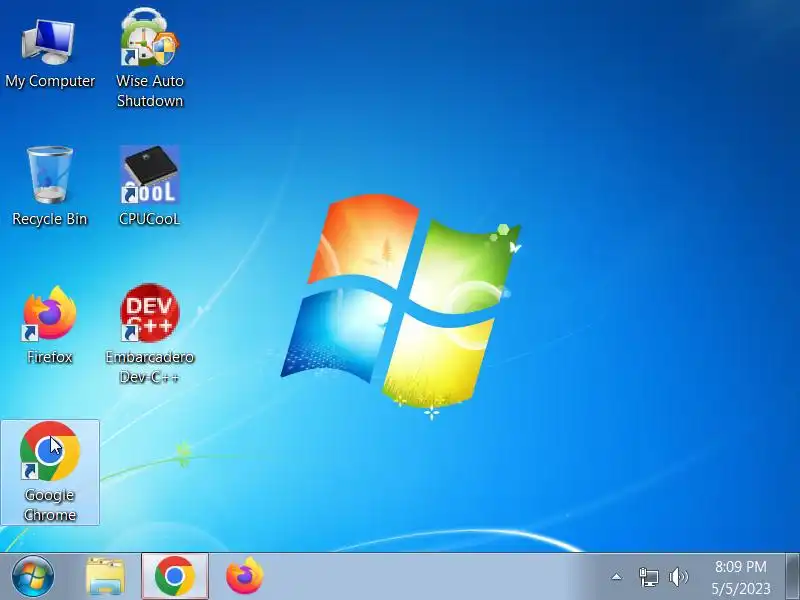
Task: Launch Firefox from the taskbar
Action: pos(245,576)
